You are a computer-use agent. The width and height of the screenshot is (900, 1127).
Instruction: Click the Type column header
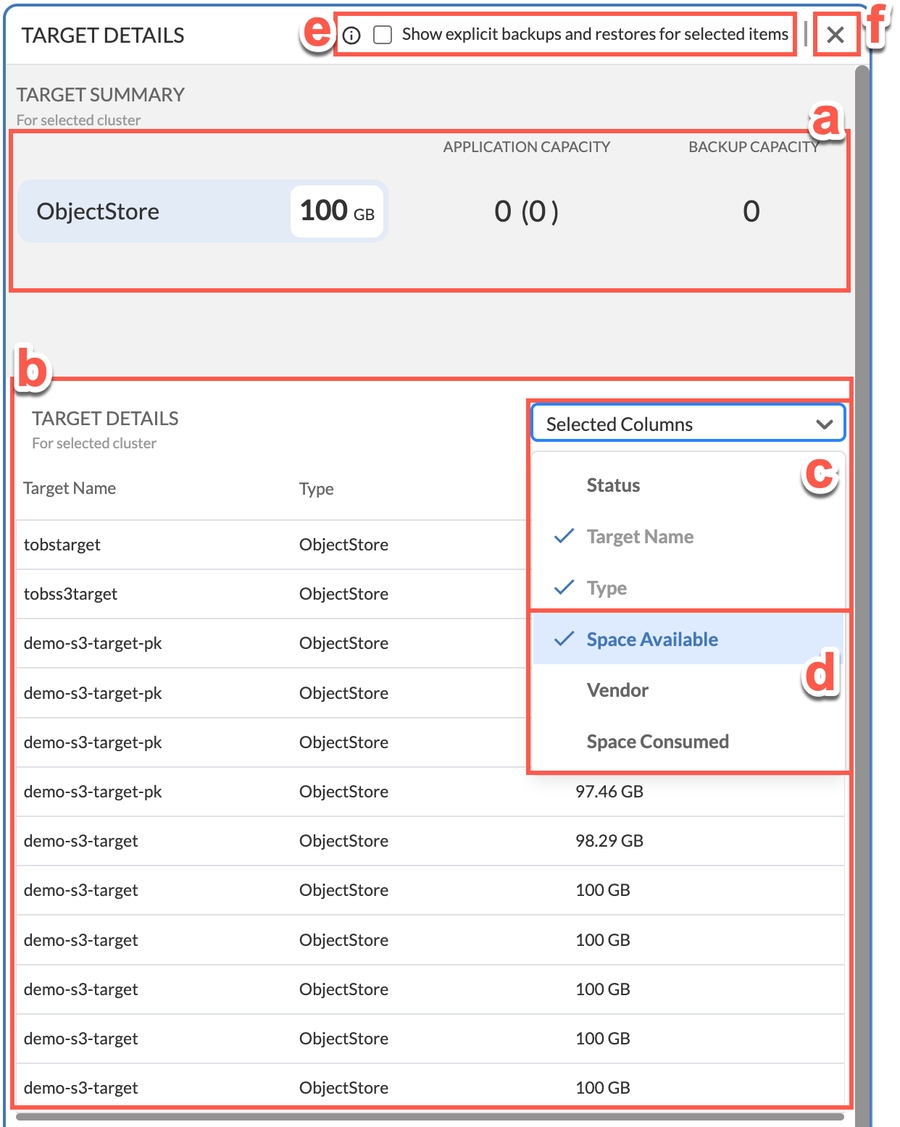click(x=316, y=489)
